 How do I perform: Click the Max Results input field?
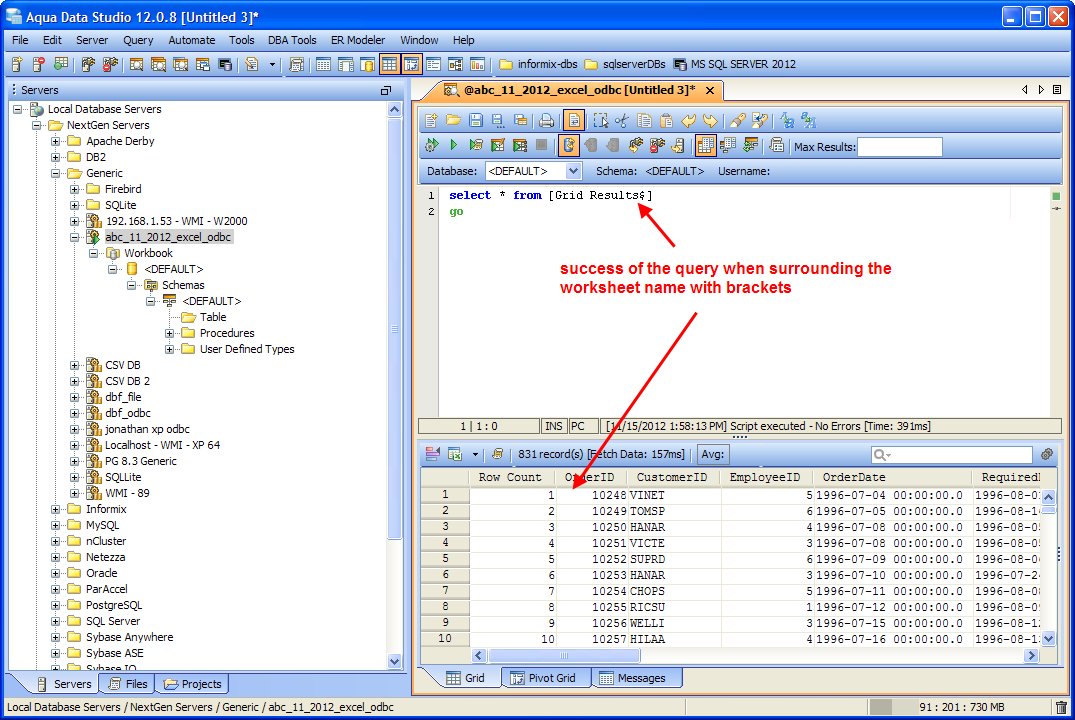tap(900, 147)
